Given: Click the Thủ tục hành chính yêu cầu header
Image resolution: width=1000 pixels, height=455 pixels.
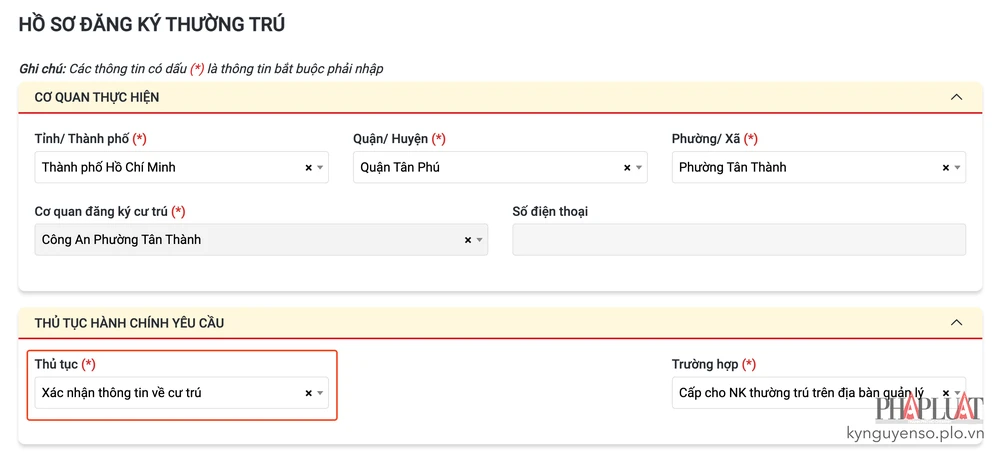Looking at the screenshot, I should coord(130,323).
